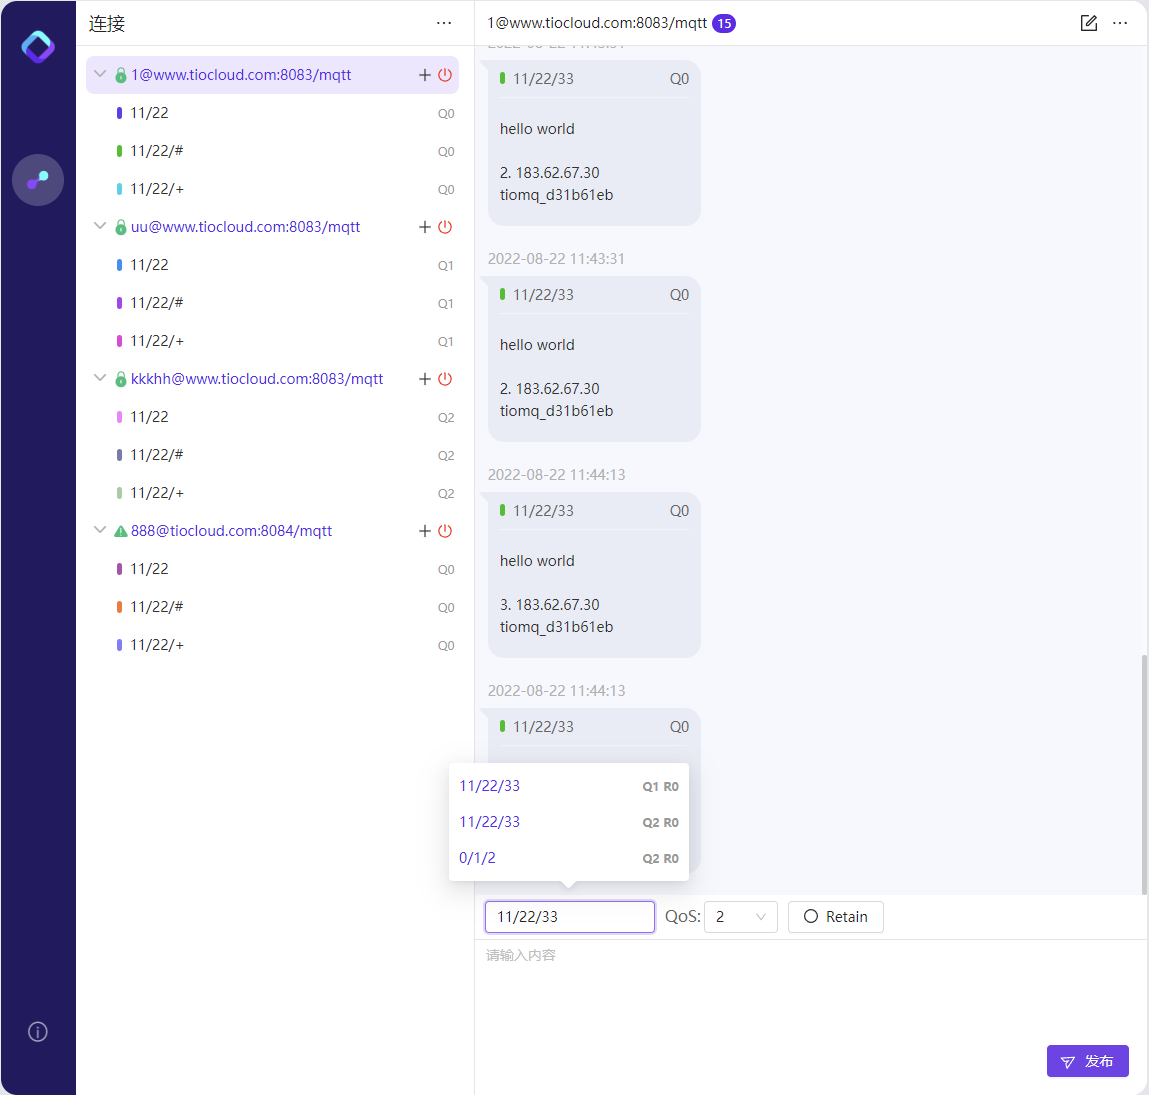Click lock icon of uu@www.tiocloud.com connection

121,226
